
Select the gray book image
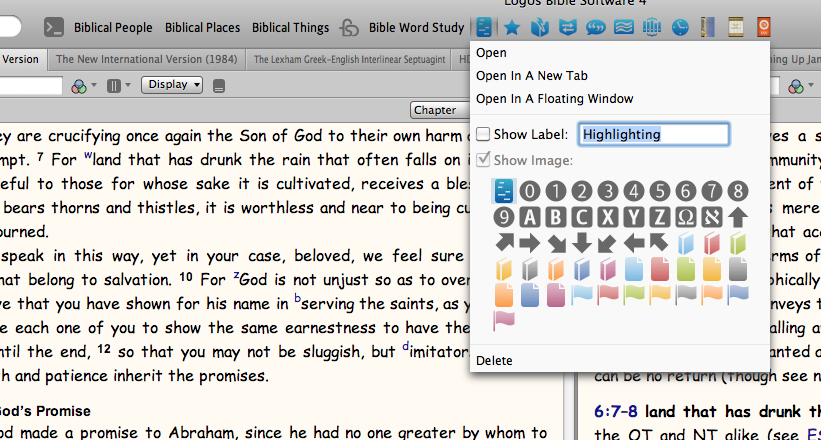[530, 269]
